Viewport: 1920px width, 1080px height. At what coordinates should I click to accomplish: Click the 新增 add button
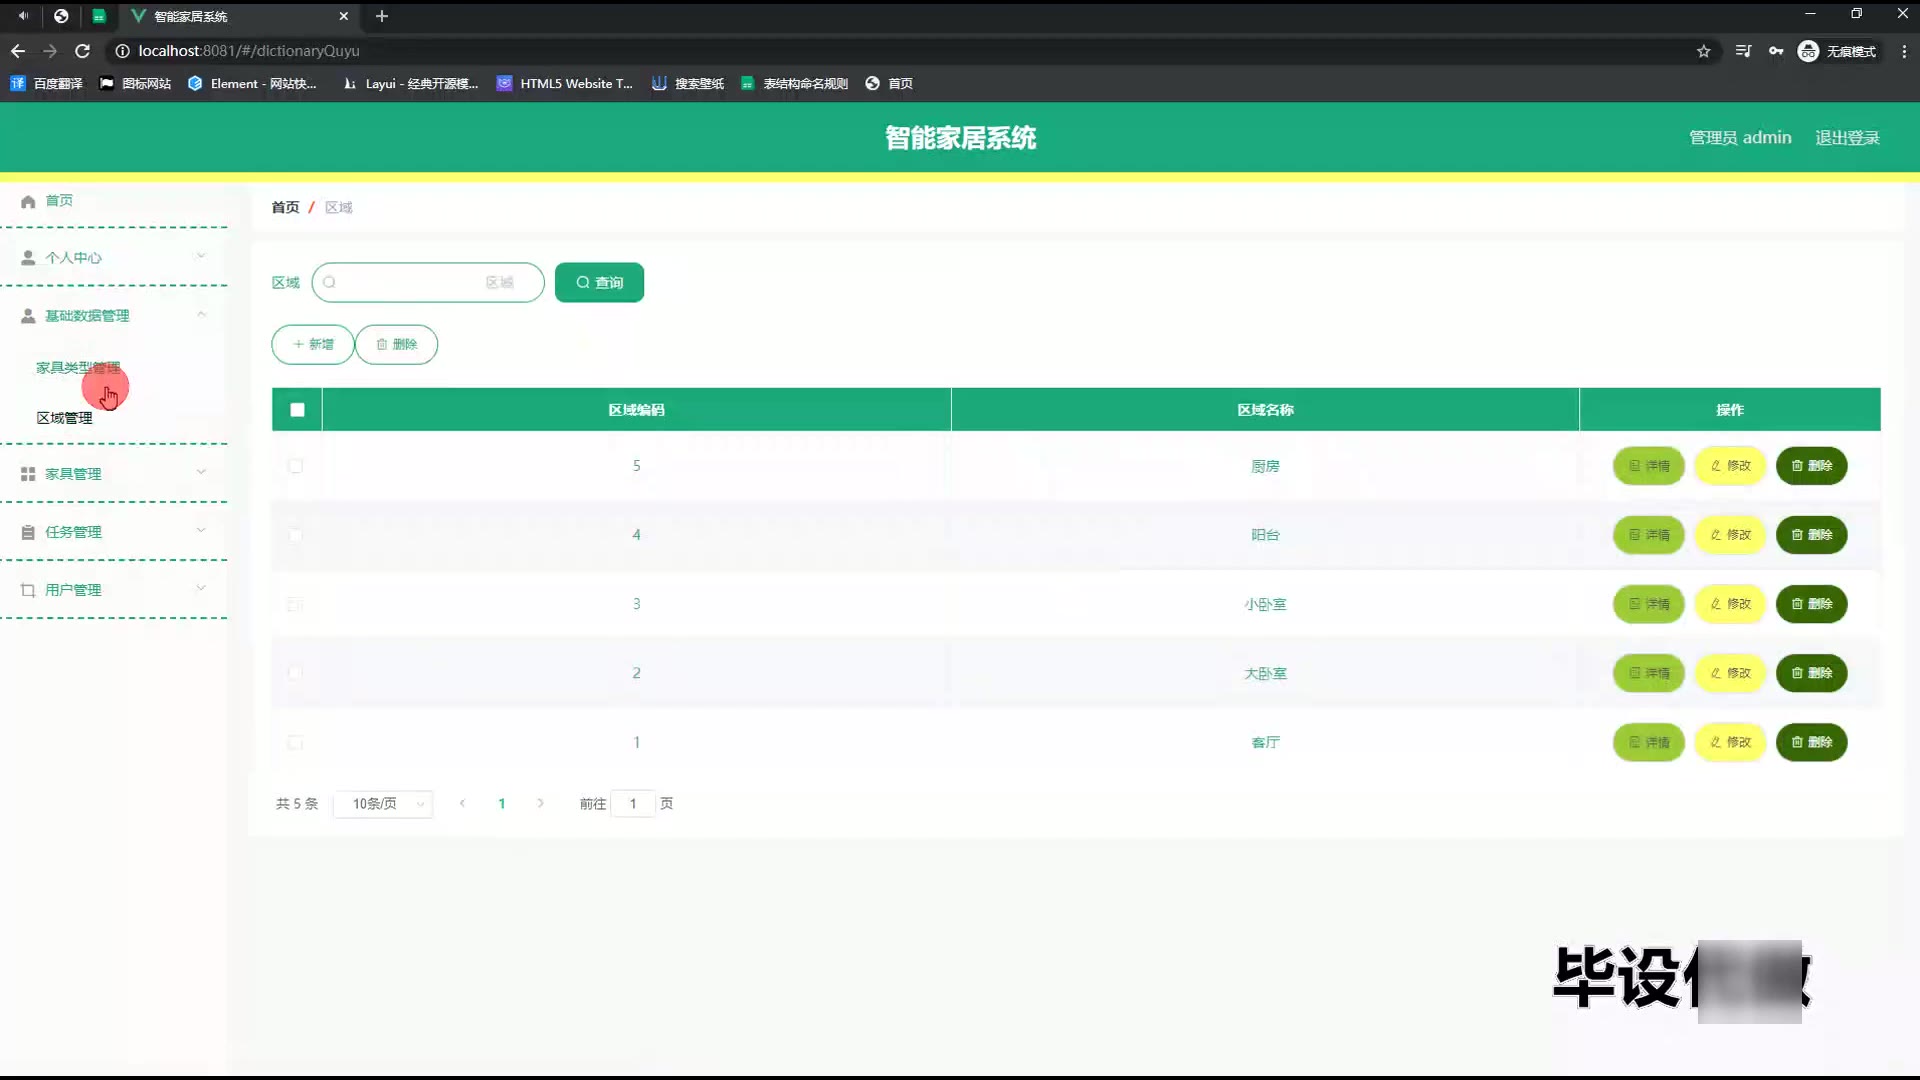coord(313,345)
